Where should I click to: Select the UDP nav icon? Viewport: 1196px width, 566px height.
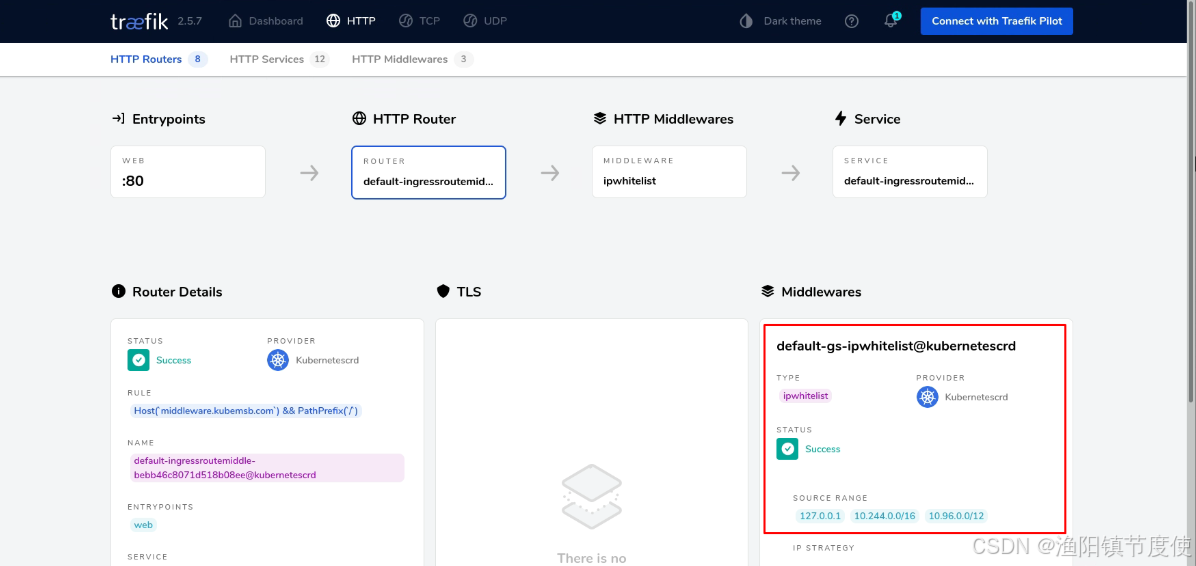pyautogui.click(x=471, y=21)
